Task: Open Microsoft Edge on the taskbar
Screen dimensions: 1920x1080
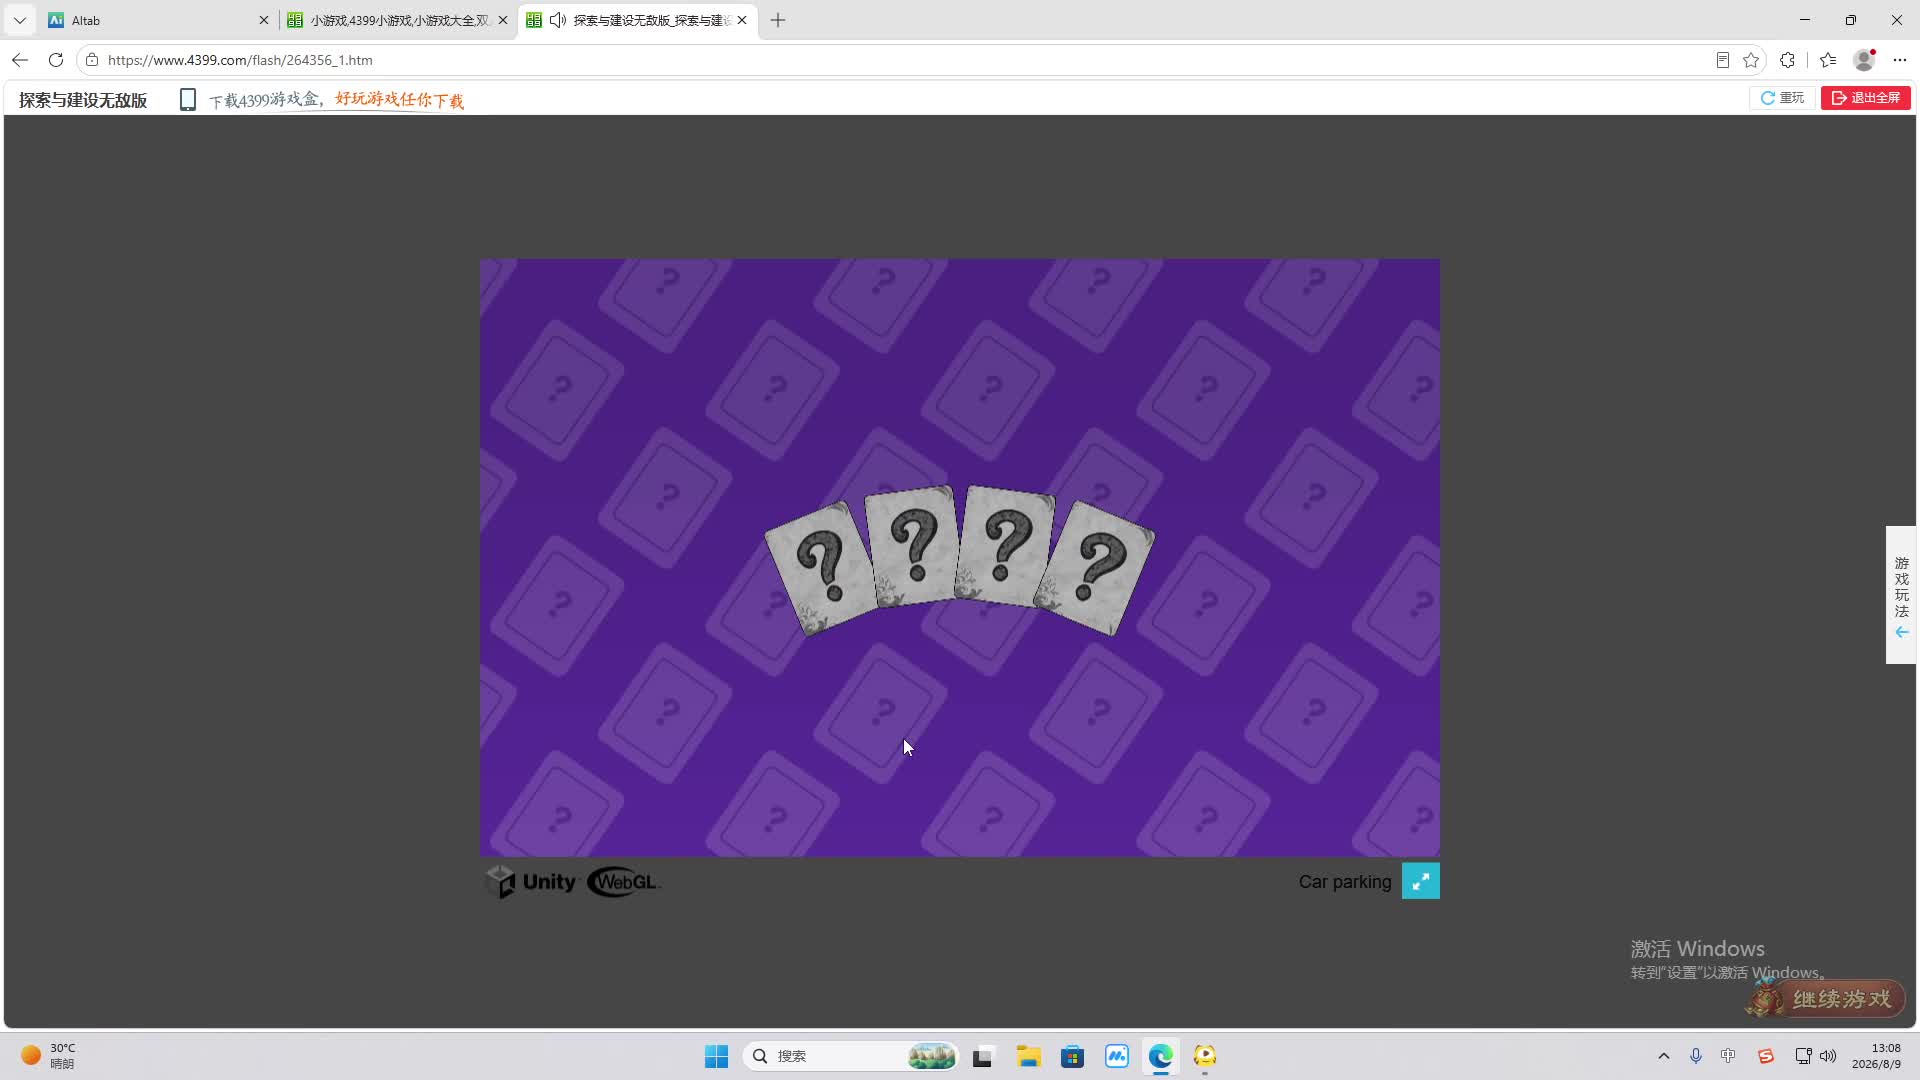Action: click(1161, 1056)
